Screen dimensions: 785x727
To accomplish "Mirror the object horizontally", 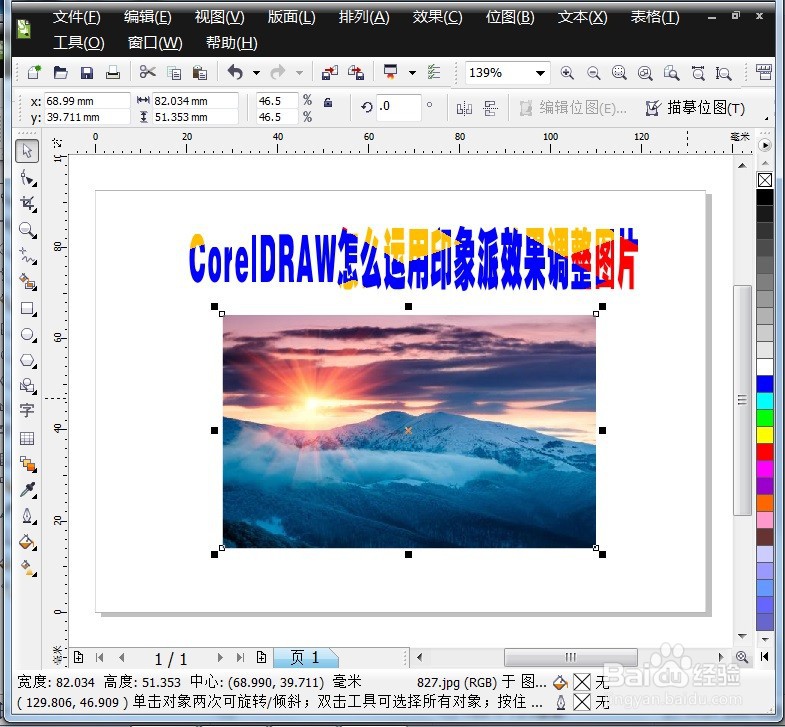I will pos(464,108).
